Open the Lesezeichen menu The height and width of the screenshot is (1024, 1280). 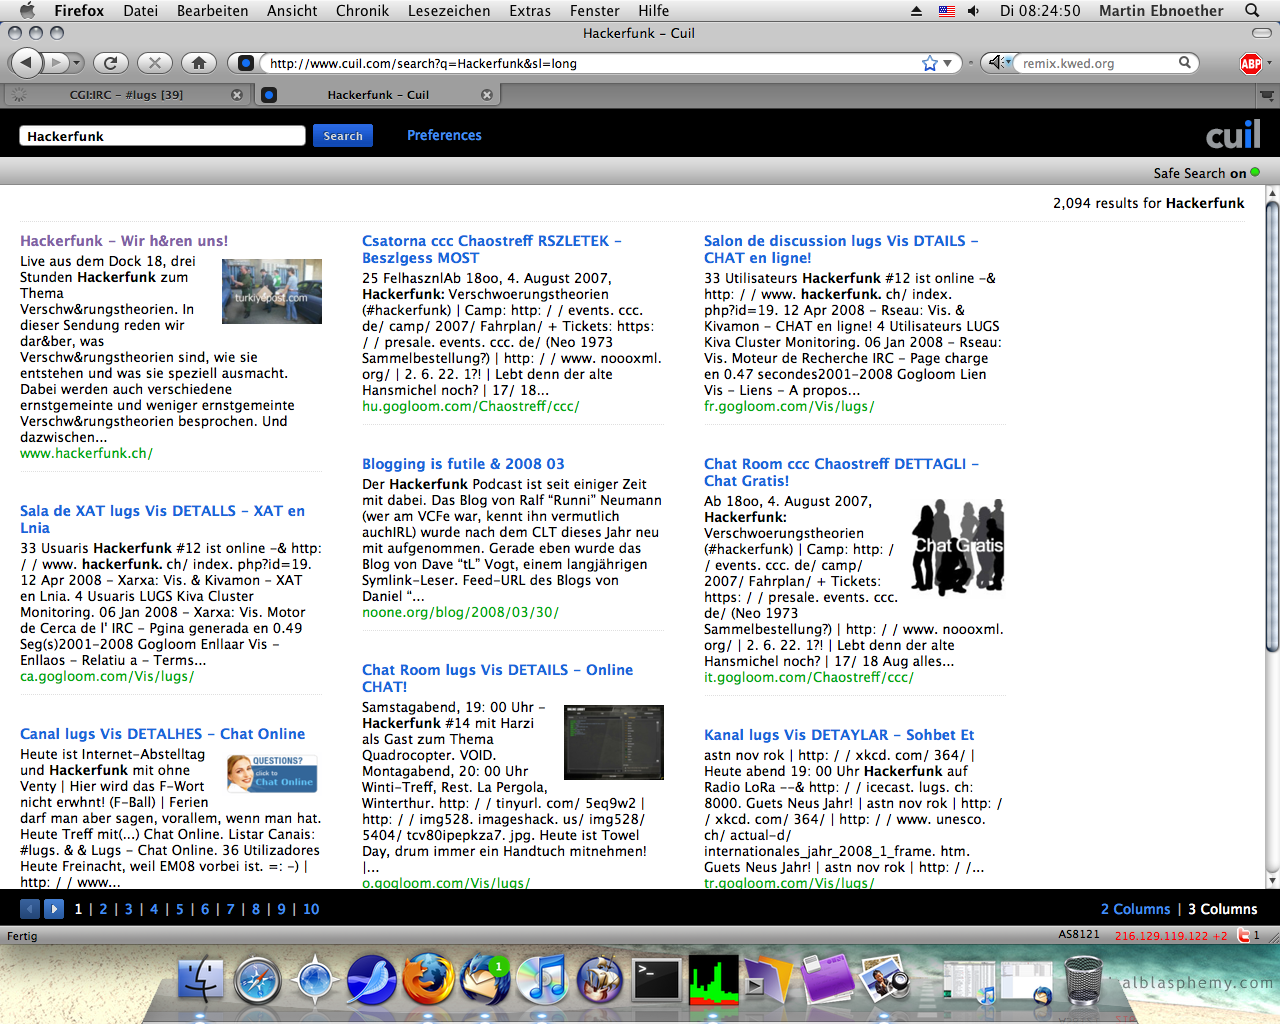coord(449,11)
